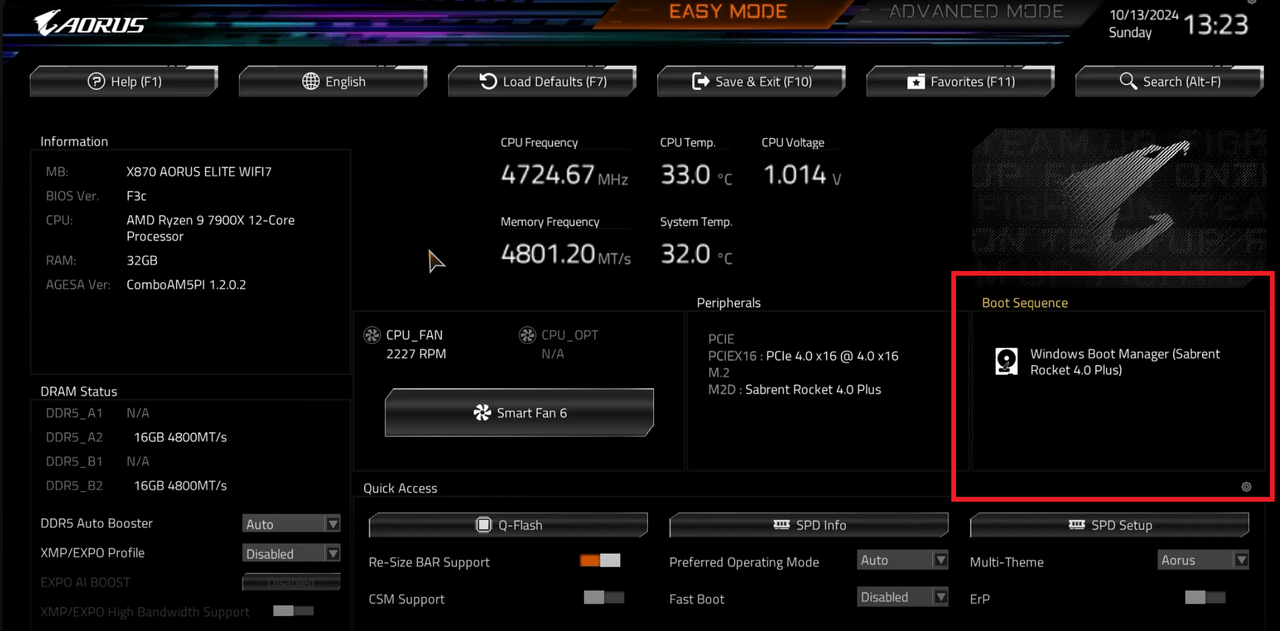This screenshot has width=1280, height=631.
Task: Click the 10/13/2024 date
Action: pos(1144,16)
